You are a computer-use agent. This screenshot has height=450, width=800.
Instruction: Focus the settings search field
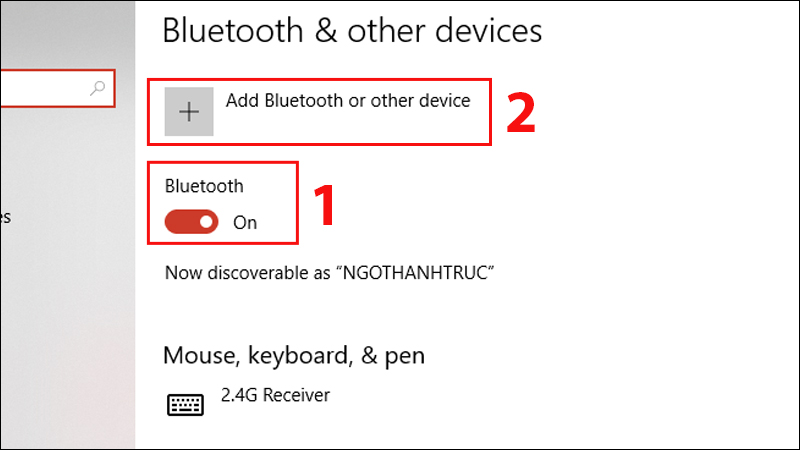(57, 88)
